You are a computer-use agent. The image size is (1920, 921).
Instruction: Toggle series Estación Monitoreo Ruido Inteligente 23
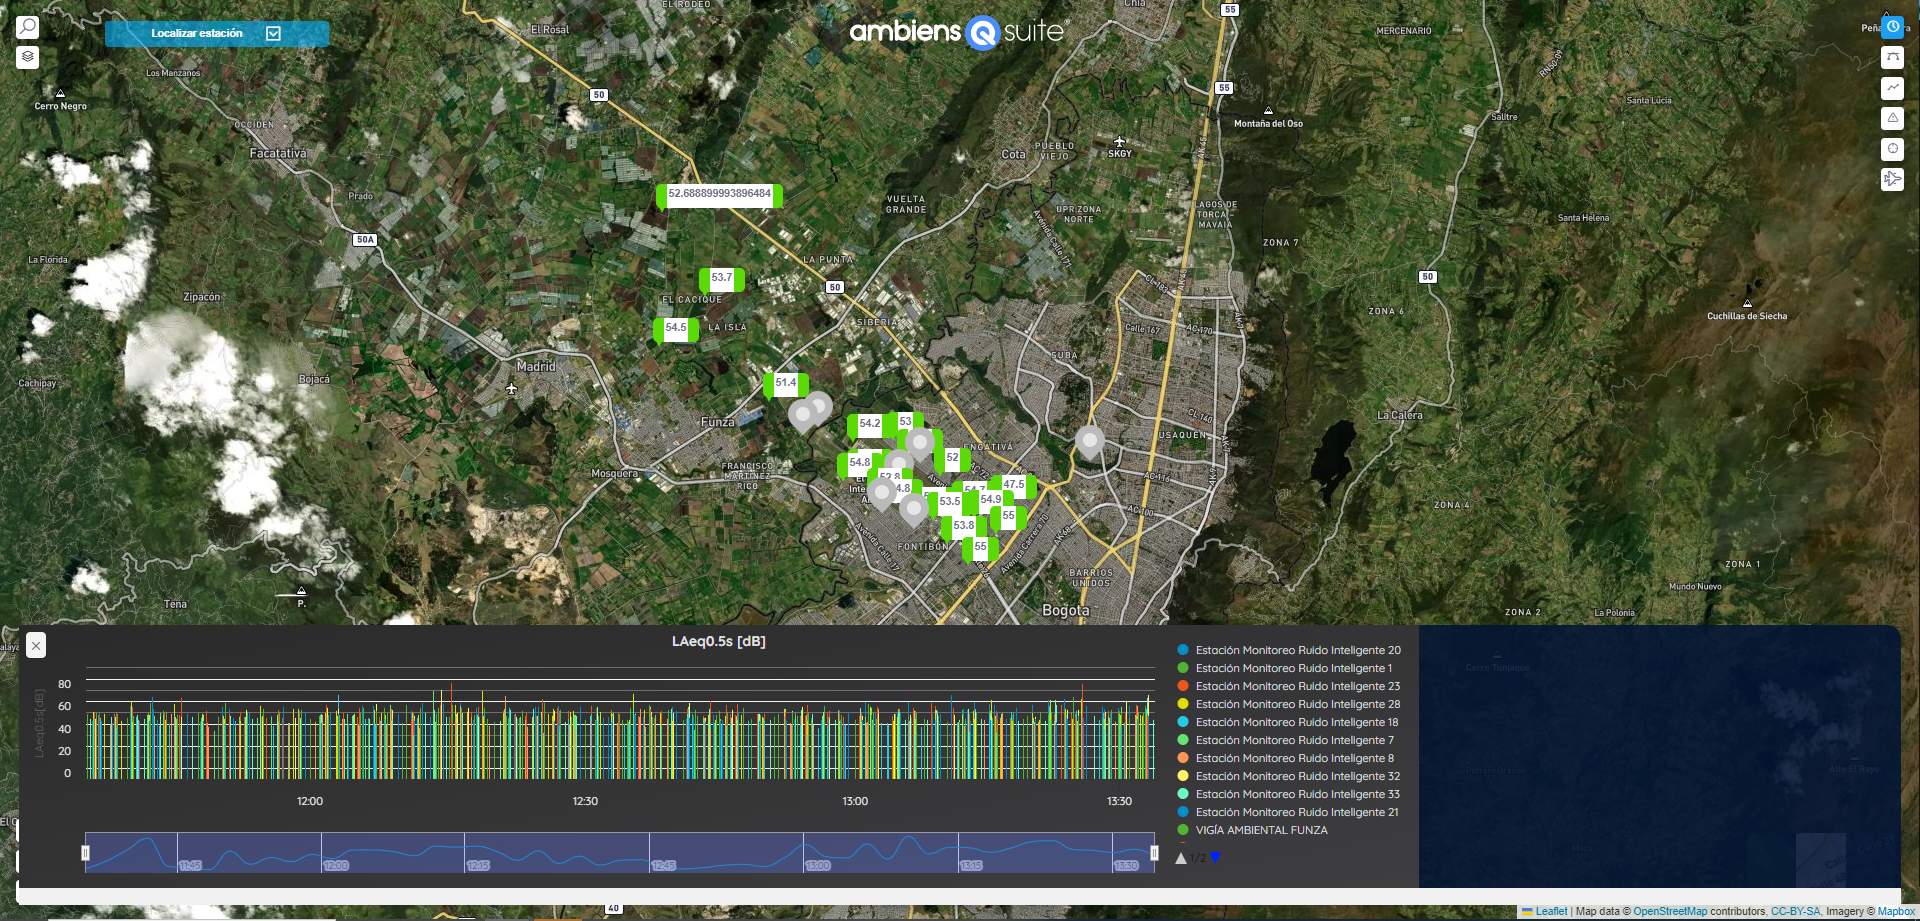click(1289, 686)
